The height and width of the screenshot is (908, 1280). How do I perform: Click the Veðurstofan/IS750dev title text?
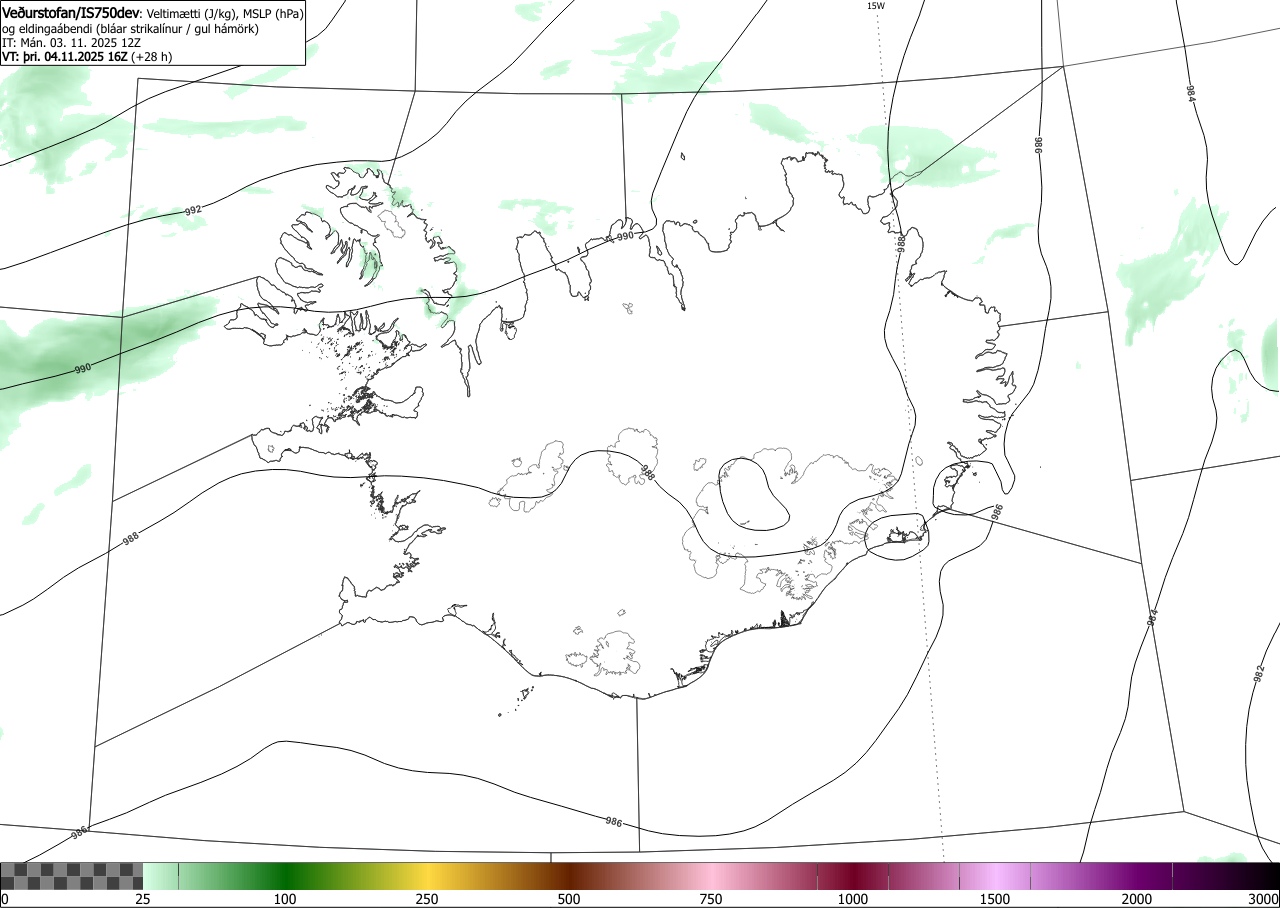click(x=72, y=14)
